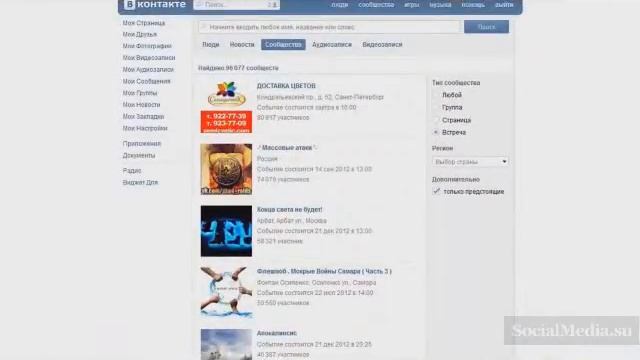Open Мои Друзья in sidebar
Screen dimensions: 640x360
(x=140, y=34)
